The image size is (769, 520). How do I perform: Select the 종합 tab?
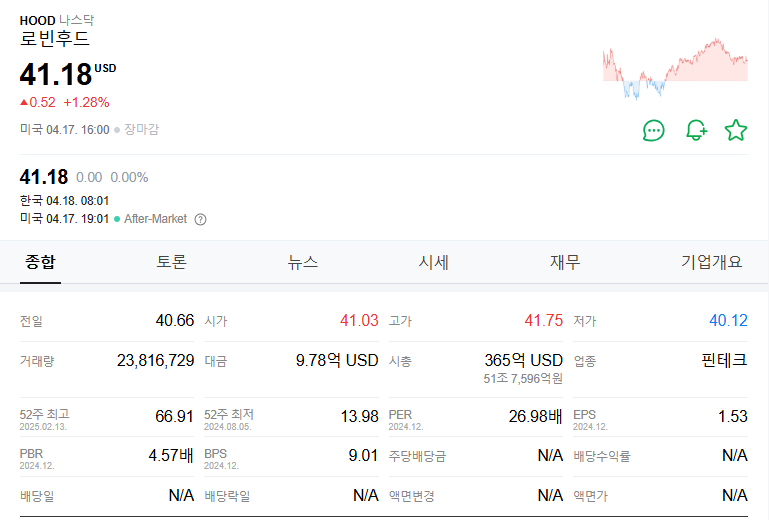(x=40, y=262)
